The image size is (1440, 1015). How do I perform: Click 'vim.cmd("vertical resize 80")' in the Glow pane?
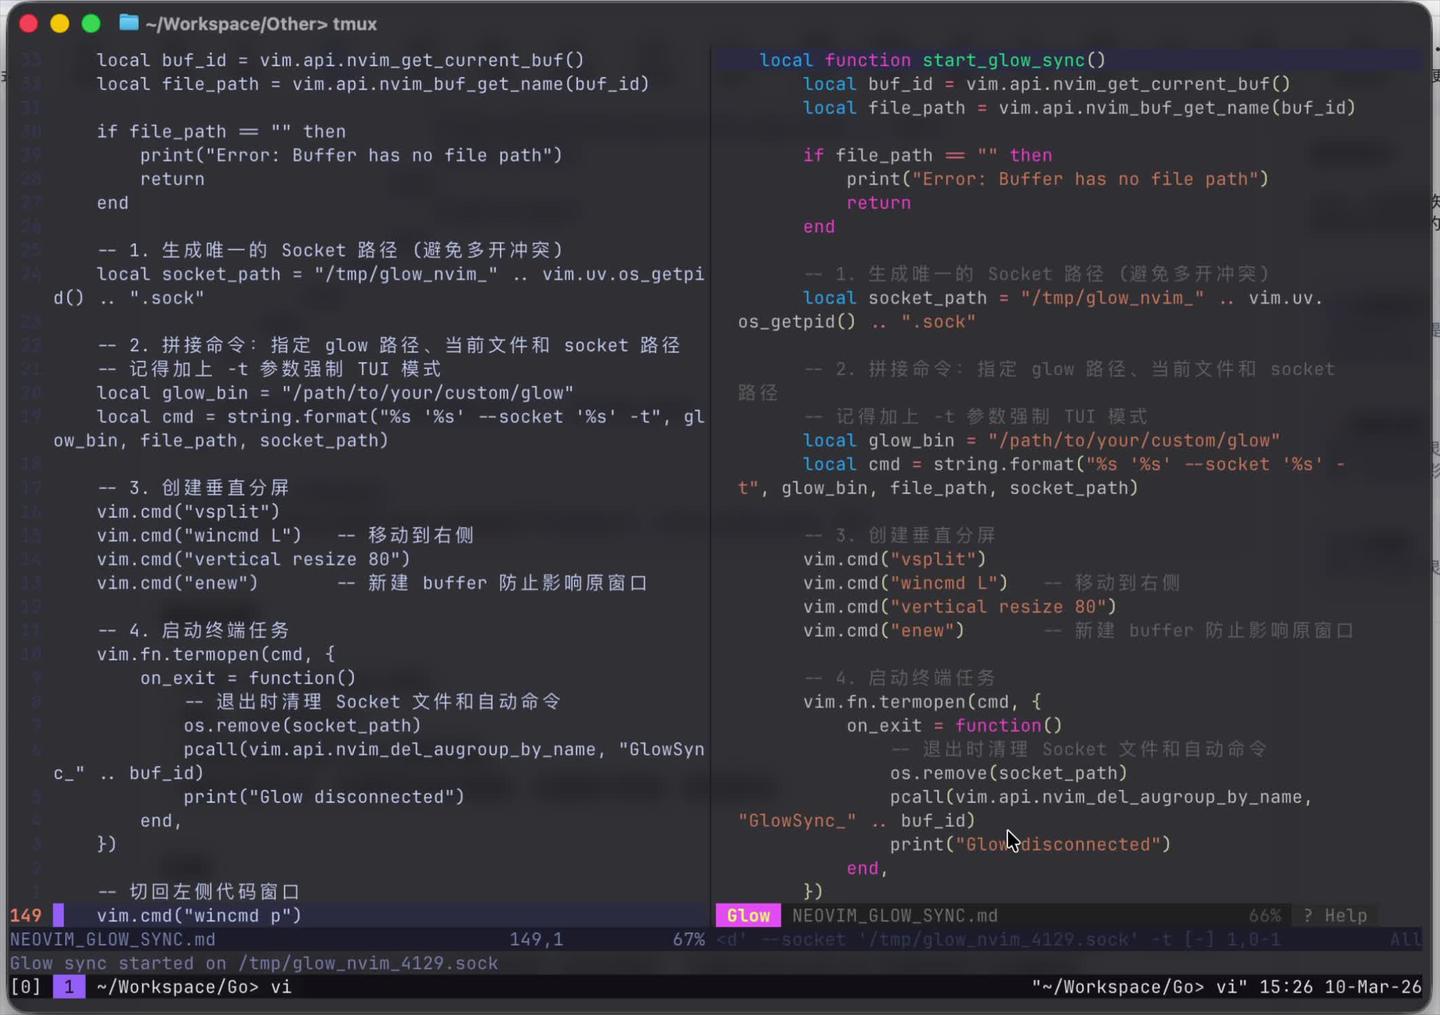960,607
